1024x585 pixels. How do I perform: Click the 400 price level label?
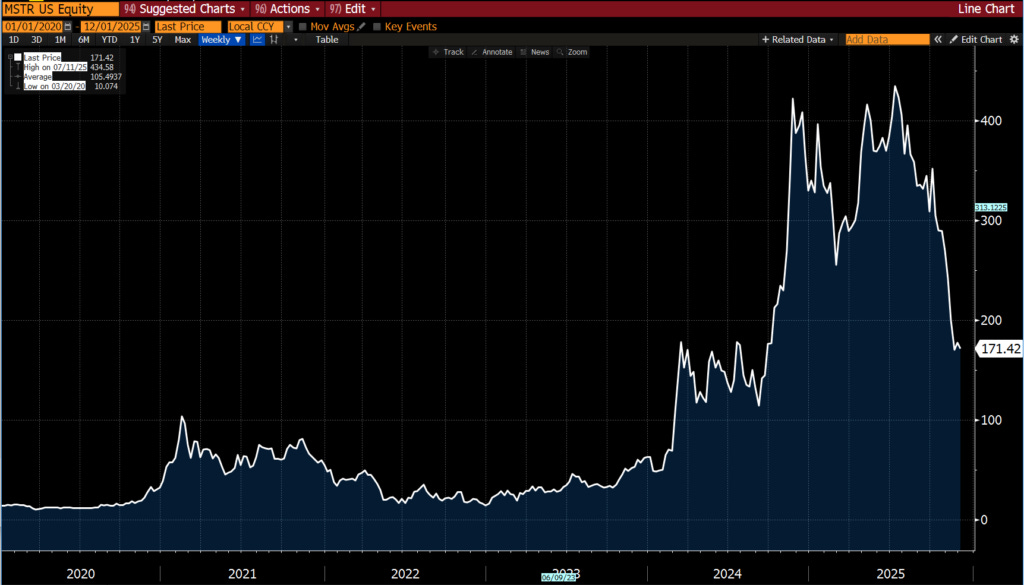[x=993, y=121]
